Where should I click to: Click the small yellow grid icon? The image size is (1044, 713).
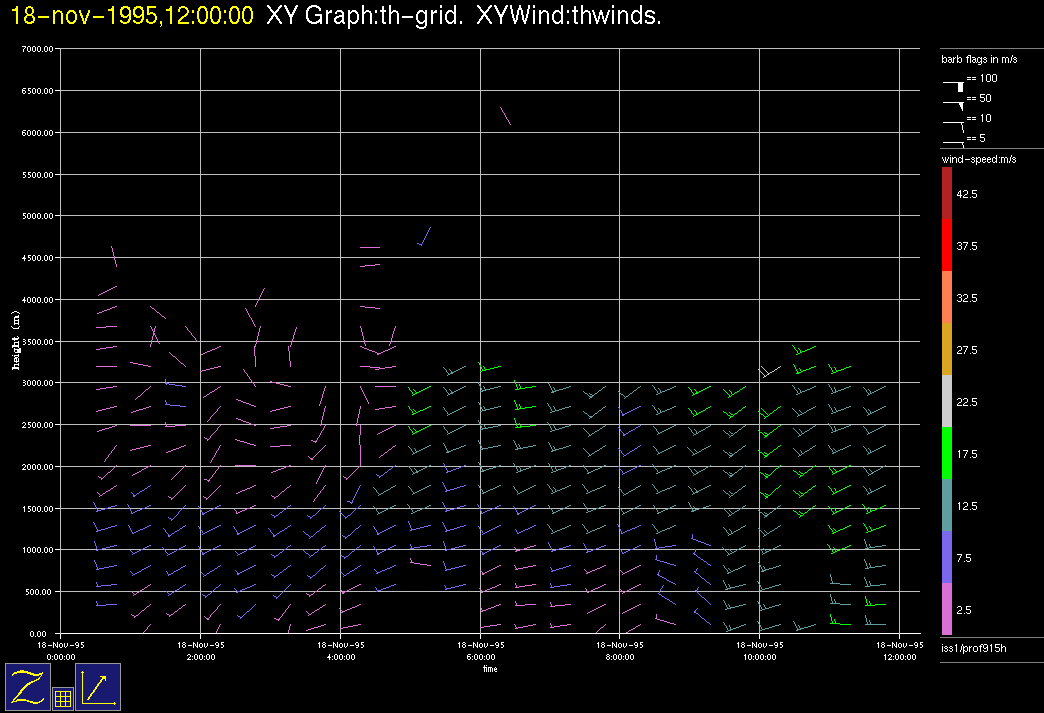[62, 699]
